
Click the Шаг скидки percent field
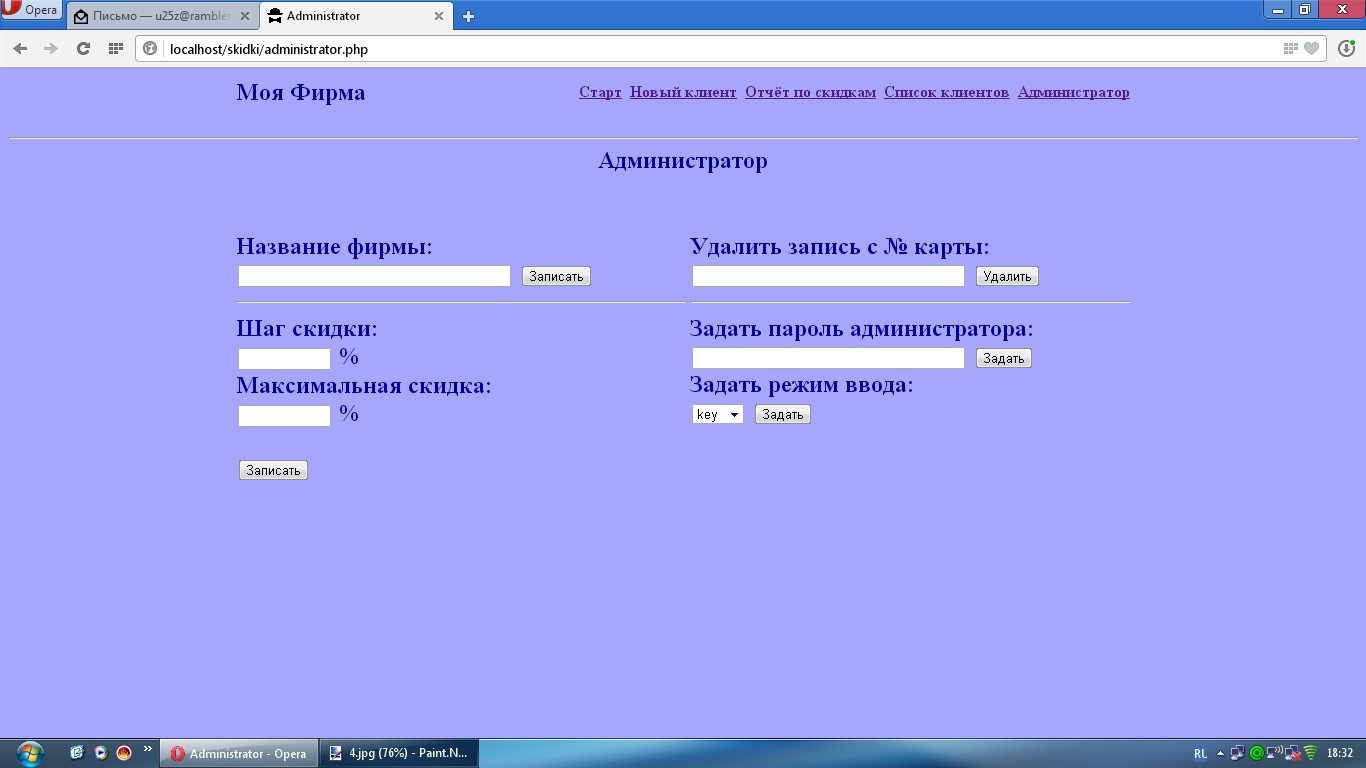284,358
